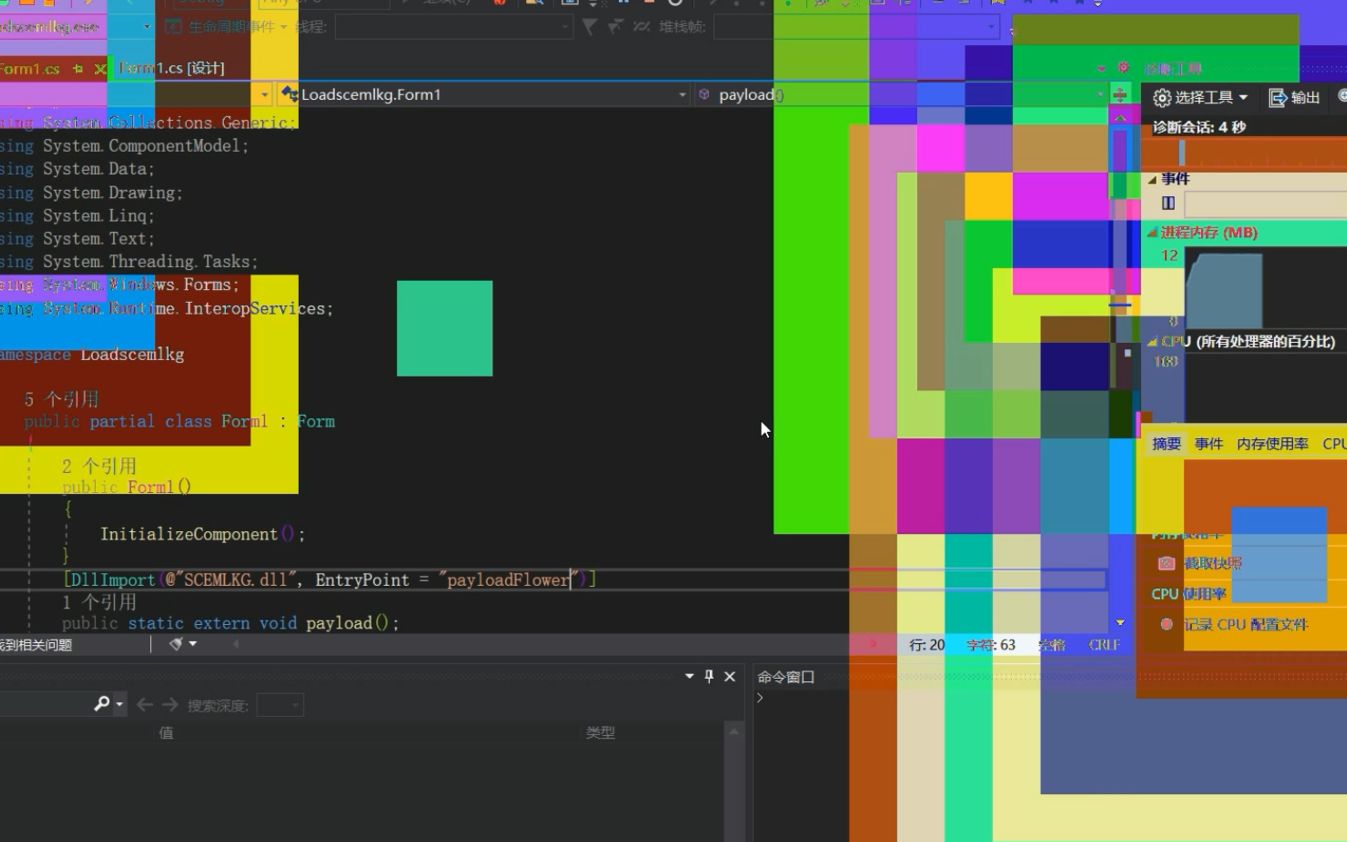Select the Form1.cs [设计] tab
The image size is (1347, 842).
coord(172,68)
